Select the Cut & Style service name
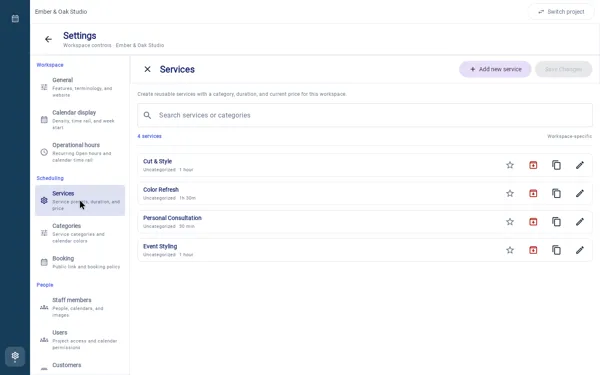Screen dimensions: 600x375 point(157,161)
